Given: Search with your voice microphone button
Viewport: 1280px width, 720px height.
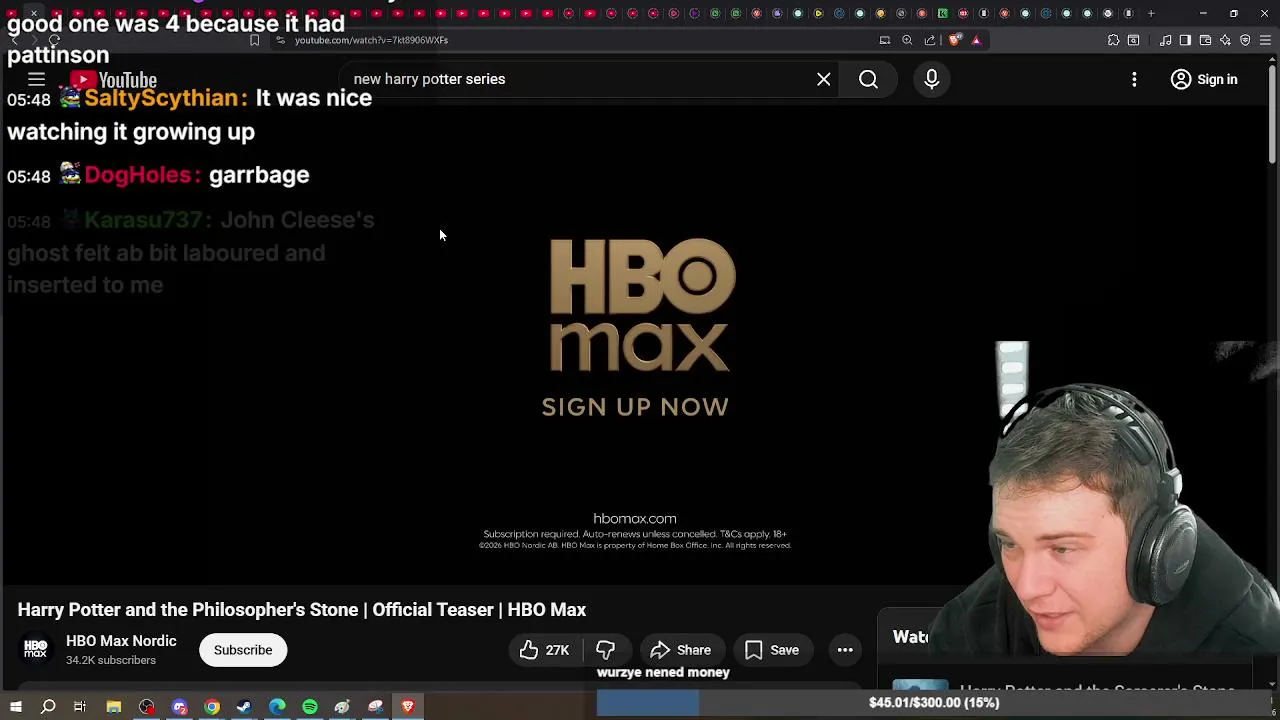Looking at the screenshot, I should pos(931,79).
